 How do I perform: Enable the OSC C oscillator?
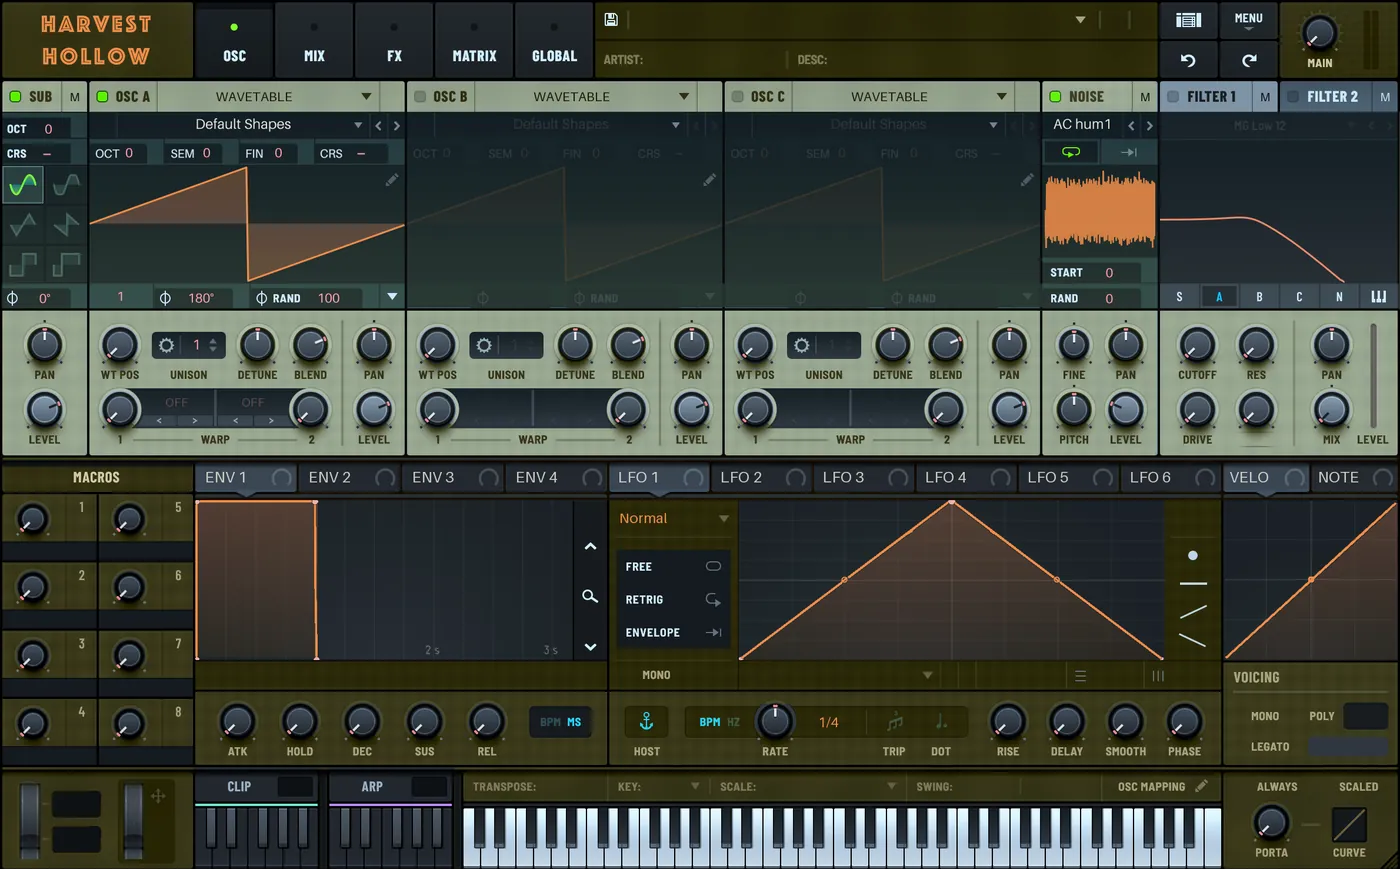coord(737,97)
